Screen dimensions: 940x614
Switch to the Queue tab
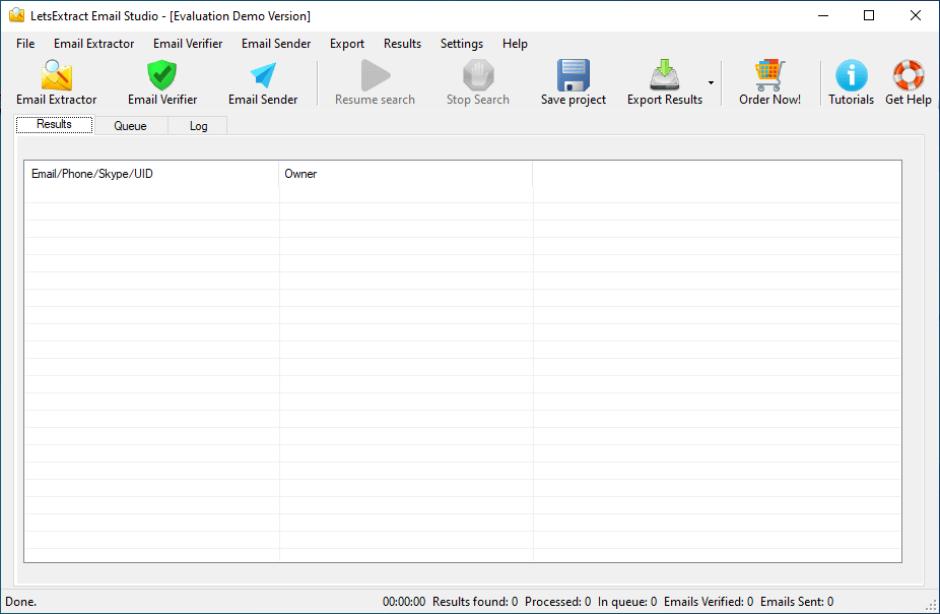click(130, 126)
